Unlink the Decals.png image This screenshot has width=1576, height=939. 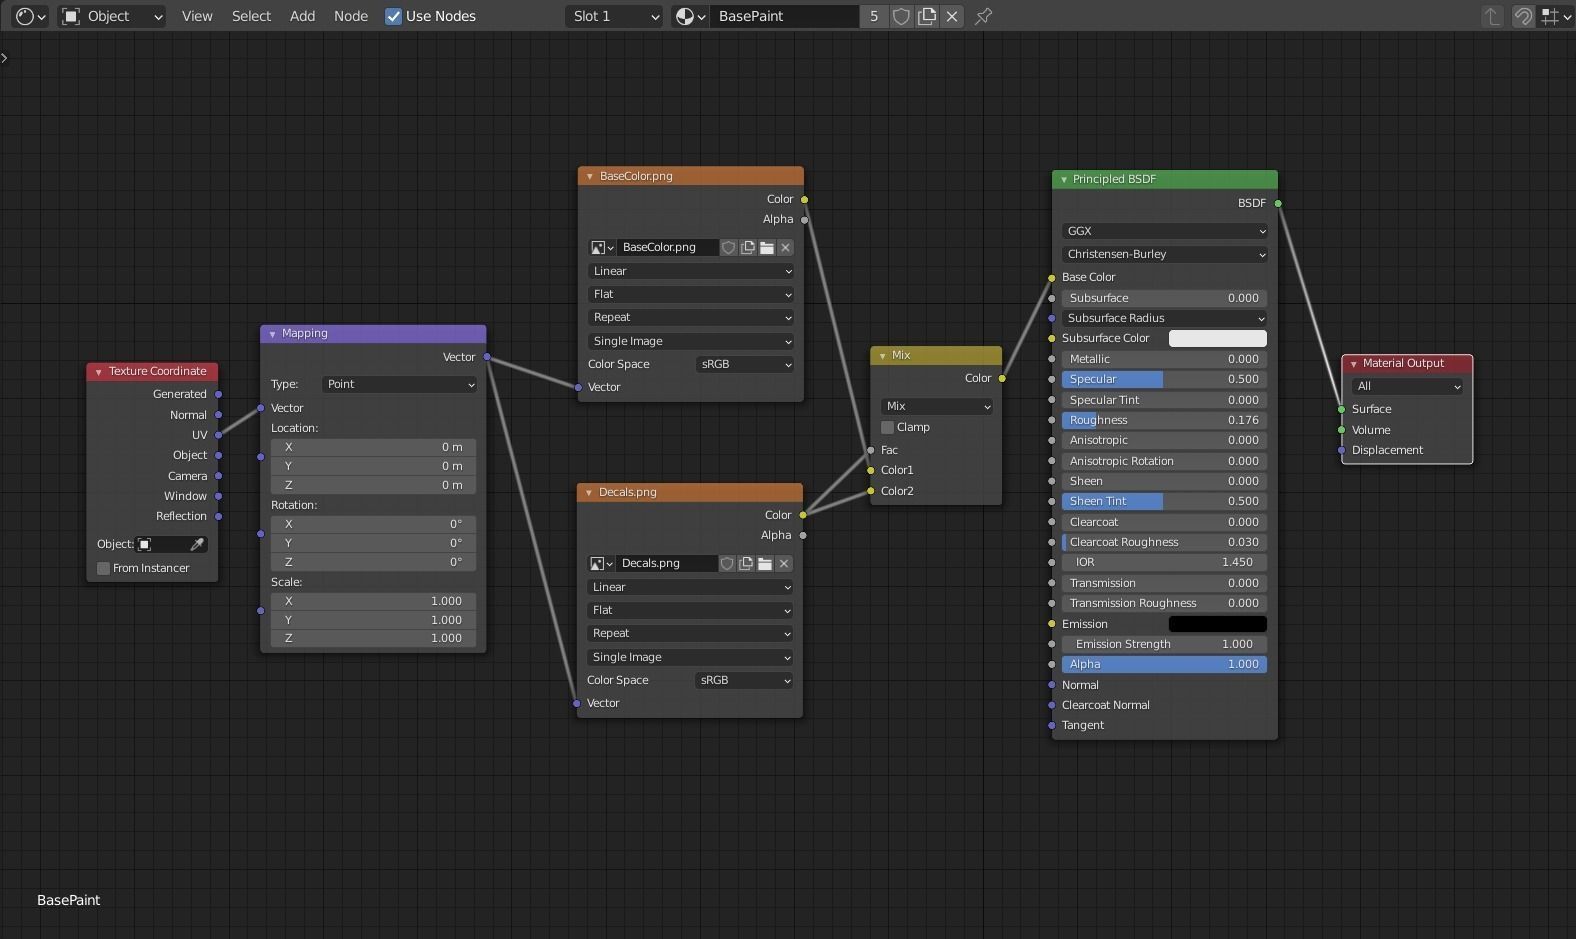(784, 563)
